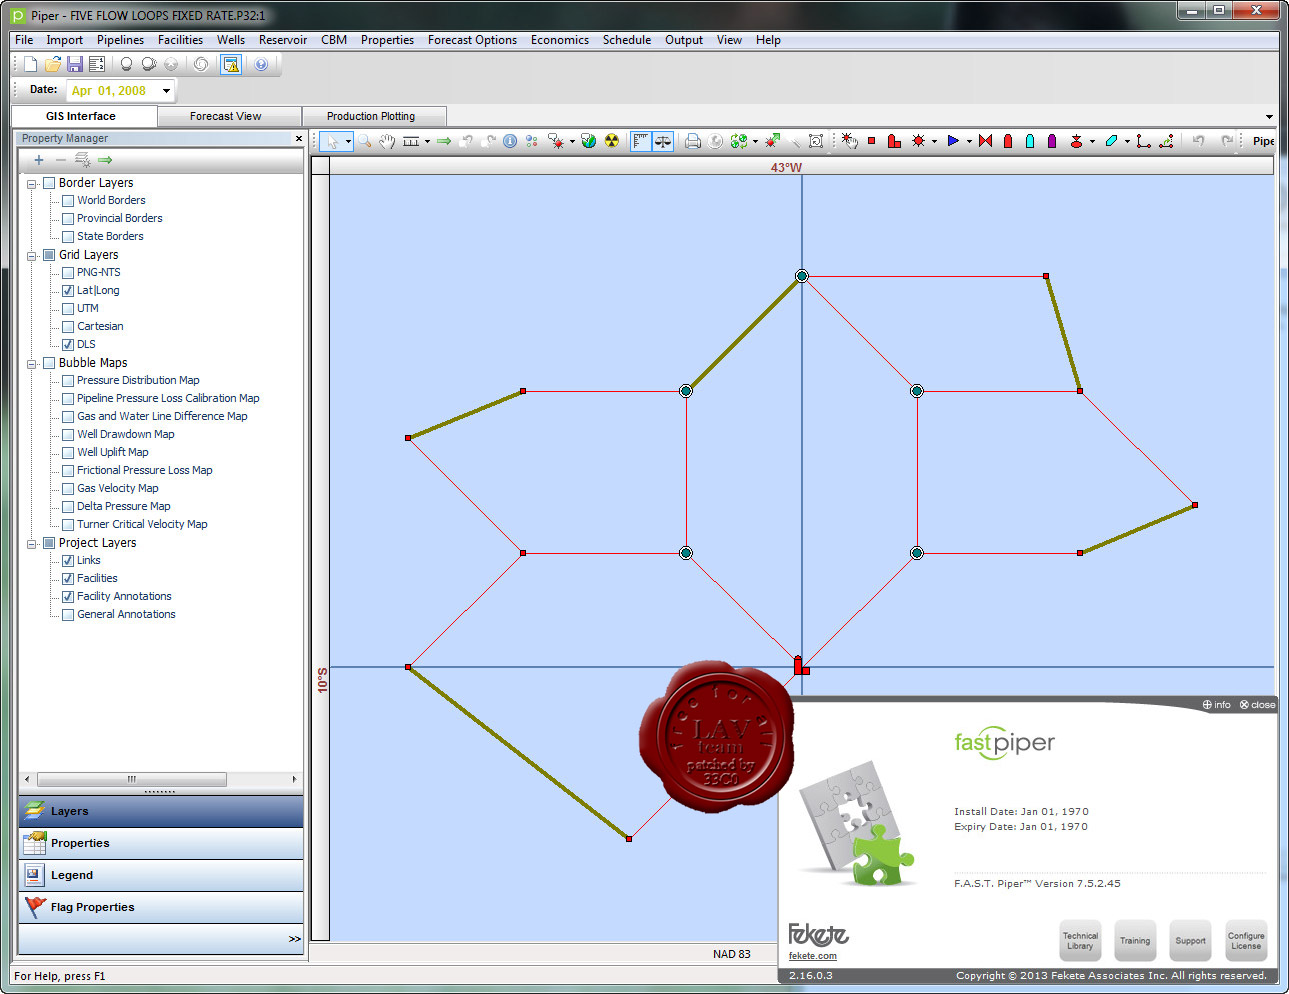Check the General Annotations layer
Screen dimensions: 1289x994
tap(68, 615)
